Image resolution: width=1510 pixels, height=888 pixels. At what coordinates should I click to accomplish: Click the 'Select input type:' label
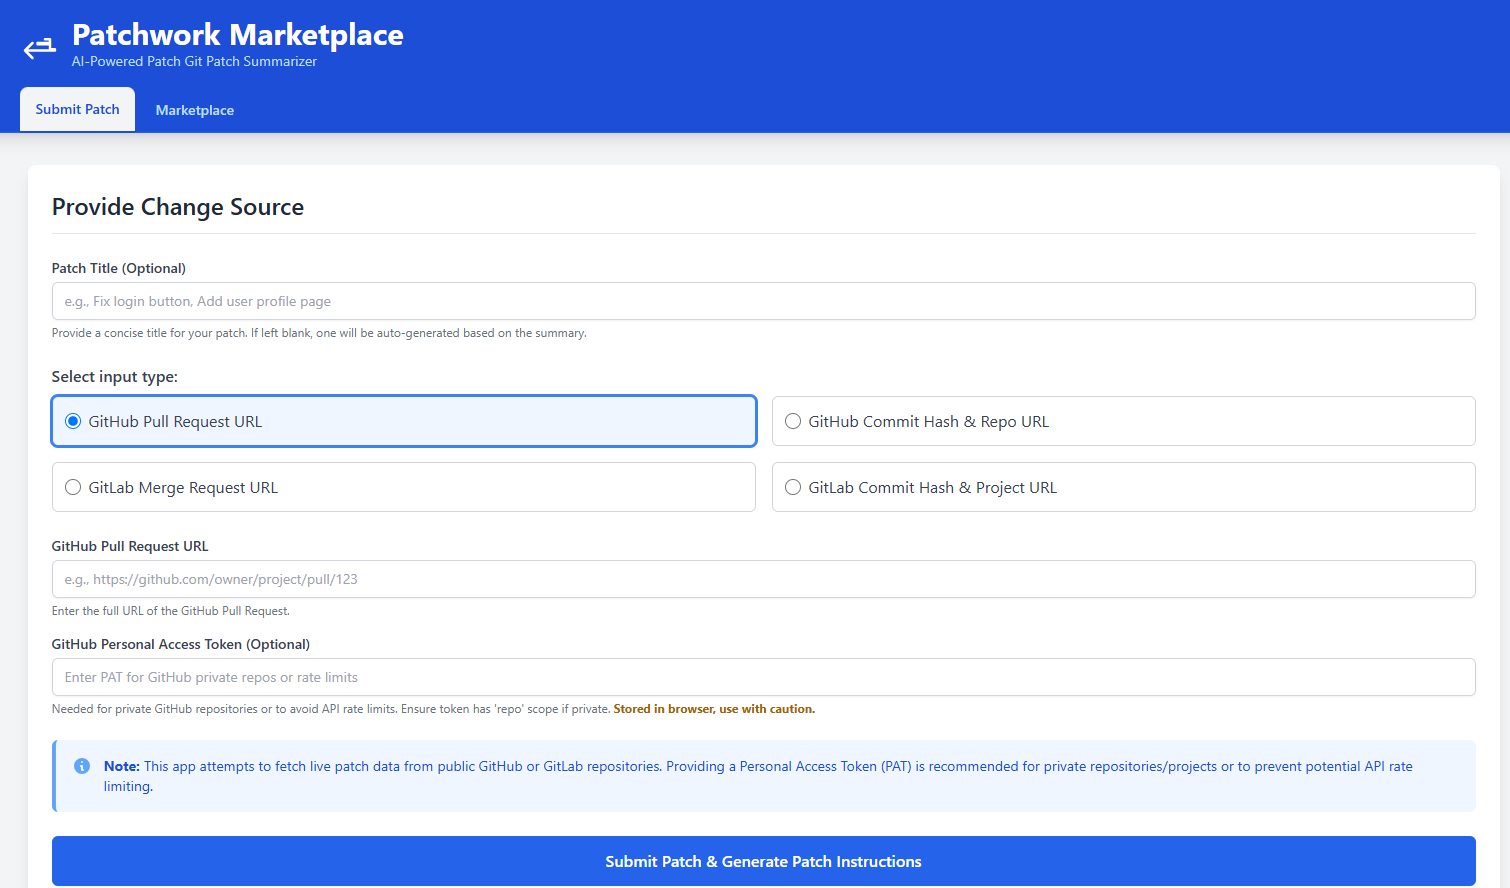click(x=115, y=377)
